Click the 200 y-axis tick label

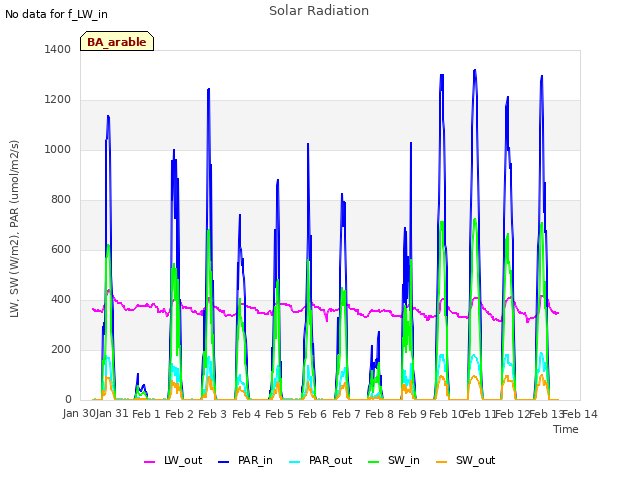[61, 349]
